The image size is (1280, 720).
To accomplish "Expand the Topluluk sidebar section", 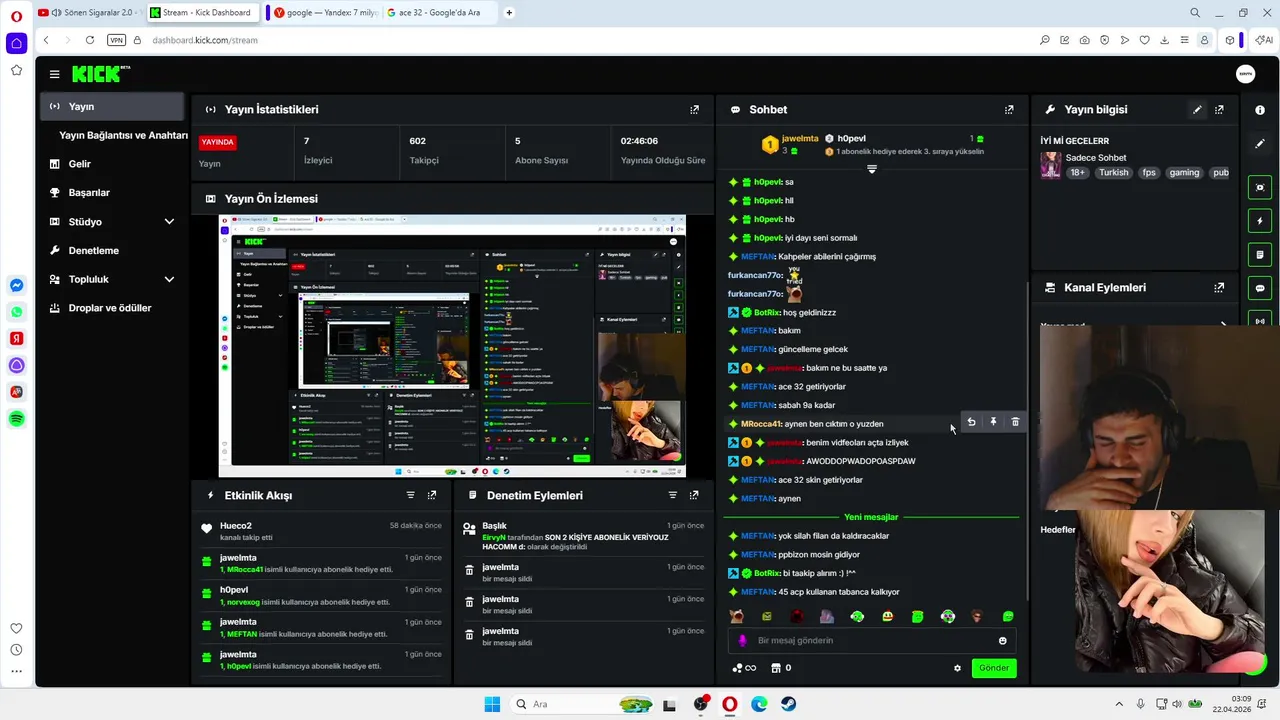I will pyautogui.click(x=169, y=280).
